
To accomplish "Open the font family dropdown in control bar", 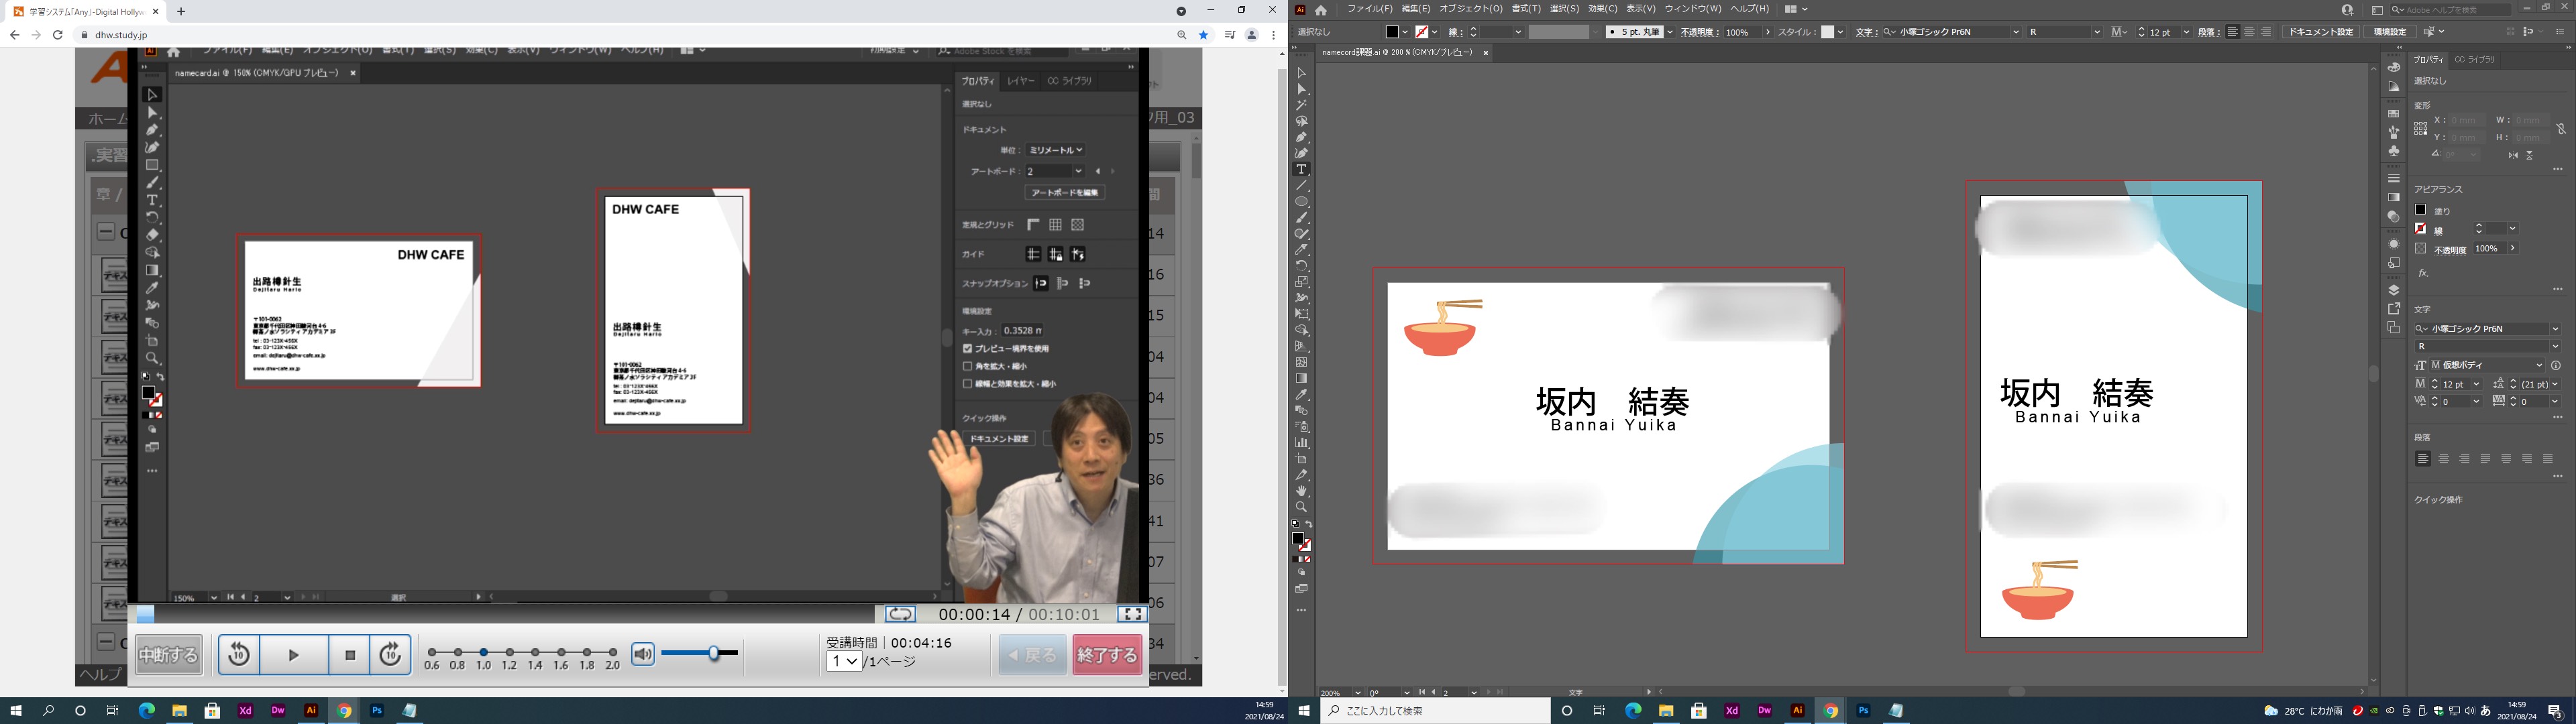I will point(2015,32).
